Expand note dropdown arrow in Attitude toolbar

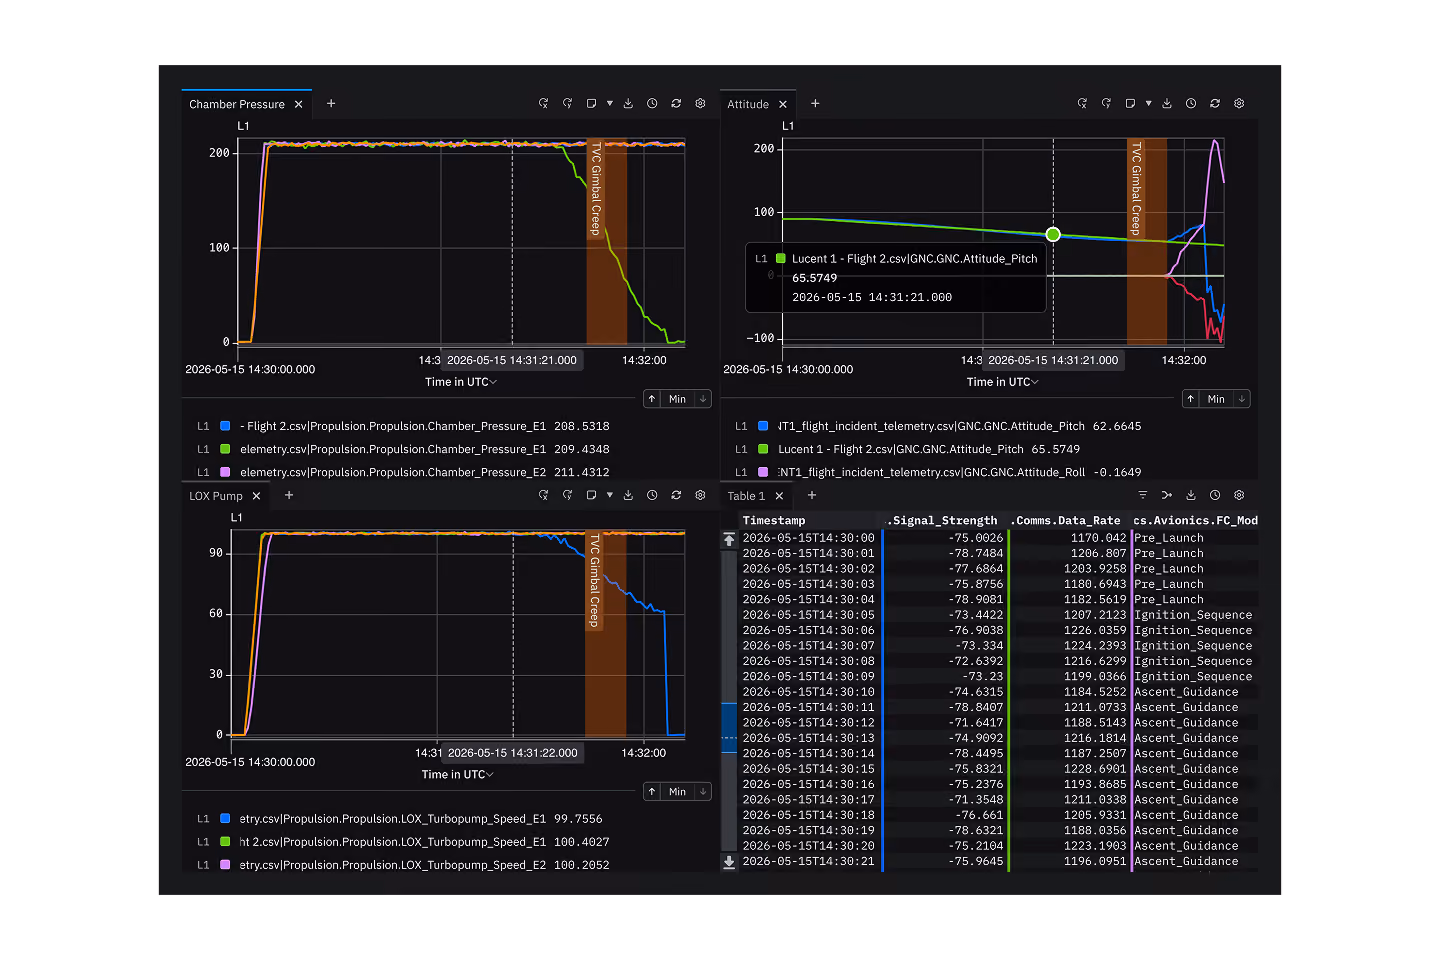coord(1148,103)
